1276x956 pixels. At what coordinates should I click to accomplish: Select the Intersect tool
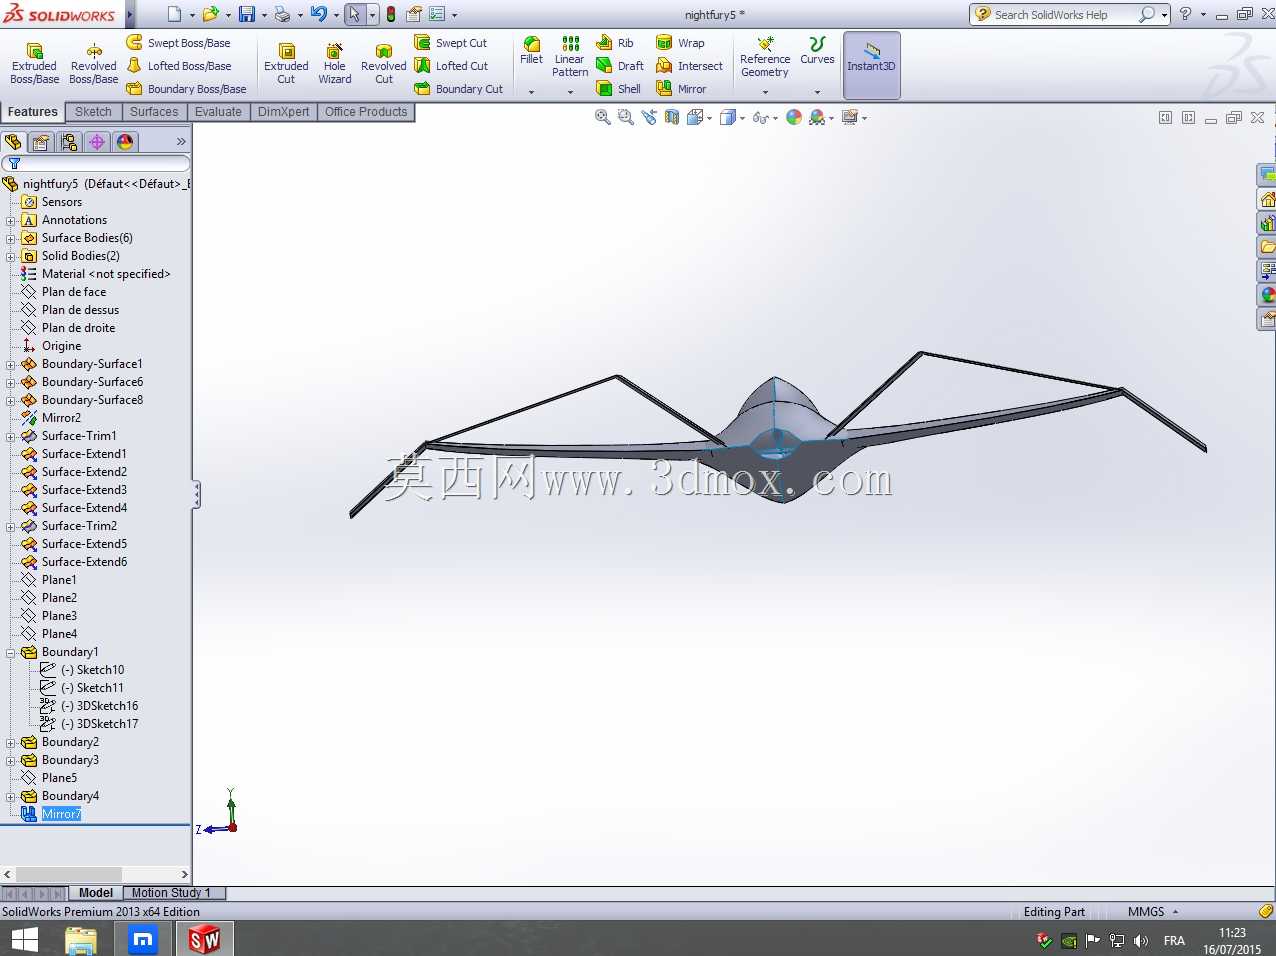(690, 66)
